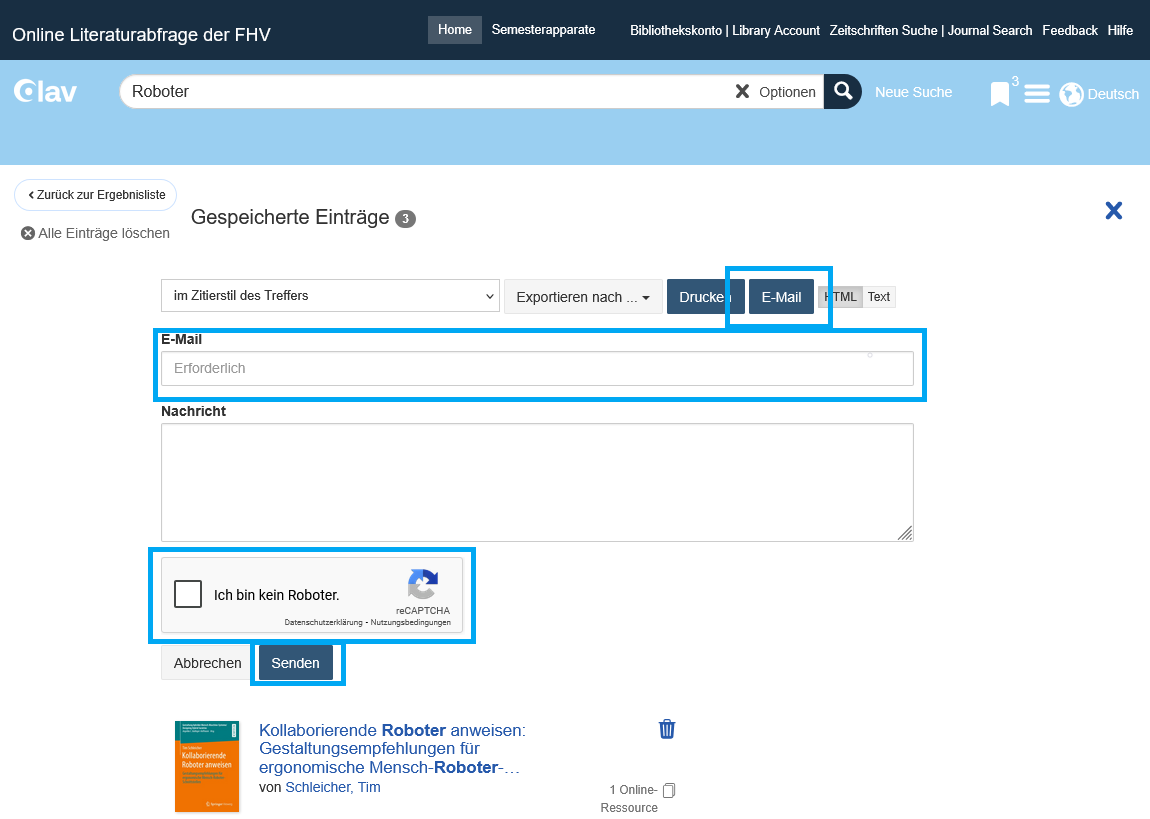Open the Semesterapparate menu item
Viewport: 1150px width, 819px height.
tap(543, 30)
